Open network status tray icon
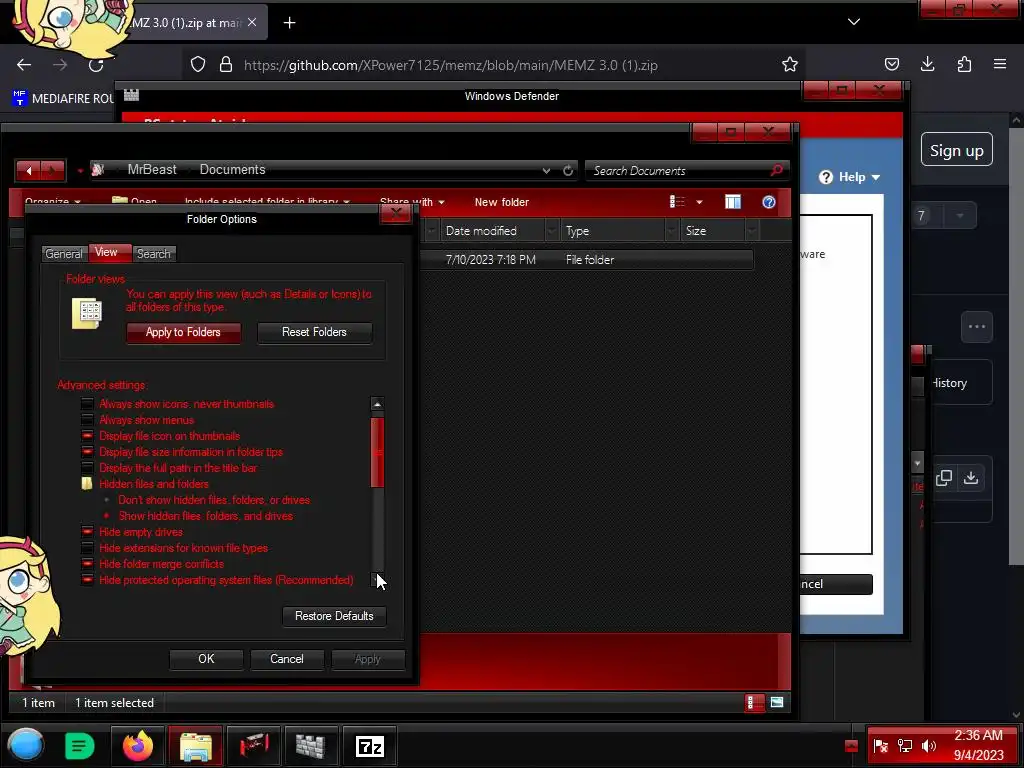Image resolution: width=1024 pixels, height=768 pixels. 904,746
